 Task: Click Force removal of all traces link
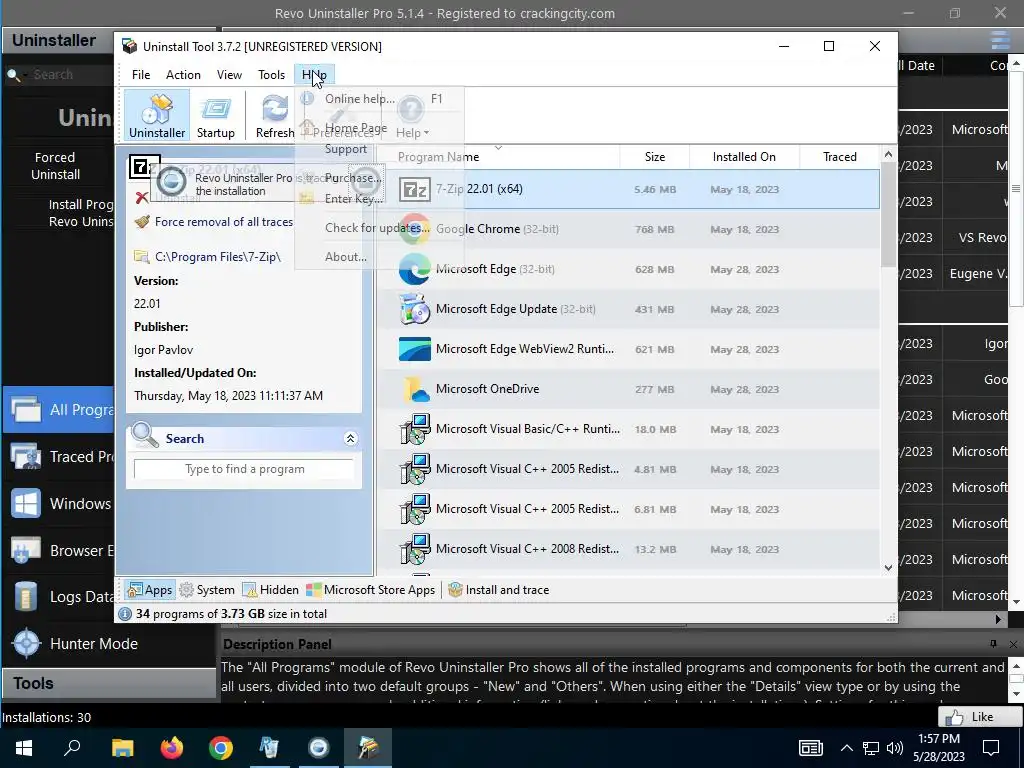pos(223,221)
